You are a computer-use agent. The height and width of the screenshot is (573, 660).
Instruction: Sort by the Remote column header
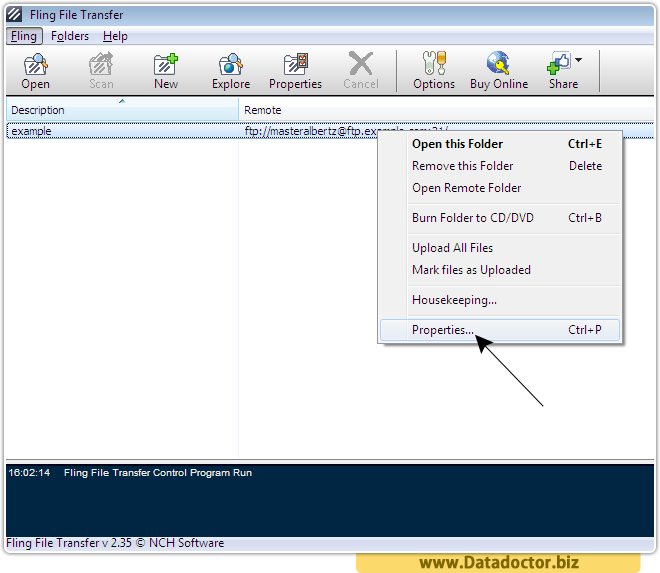(x=446, y=109)
